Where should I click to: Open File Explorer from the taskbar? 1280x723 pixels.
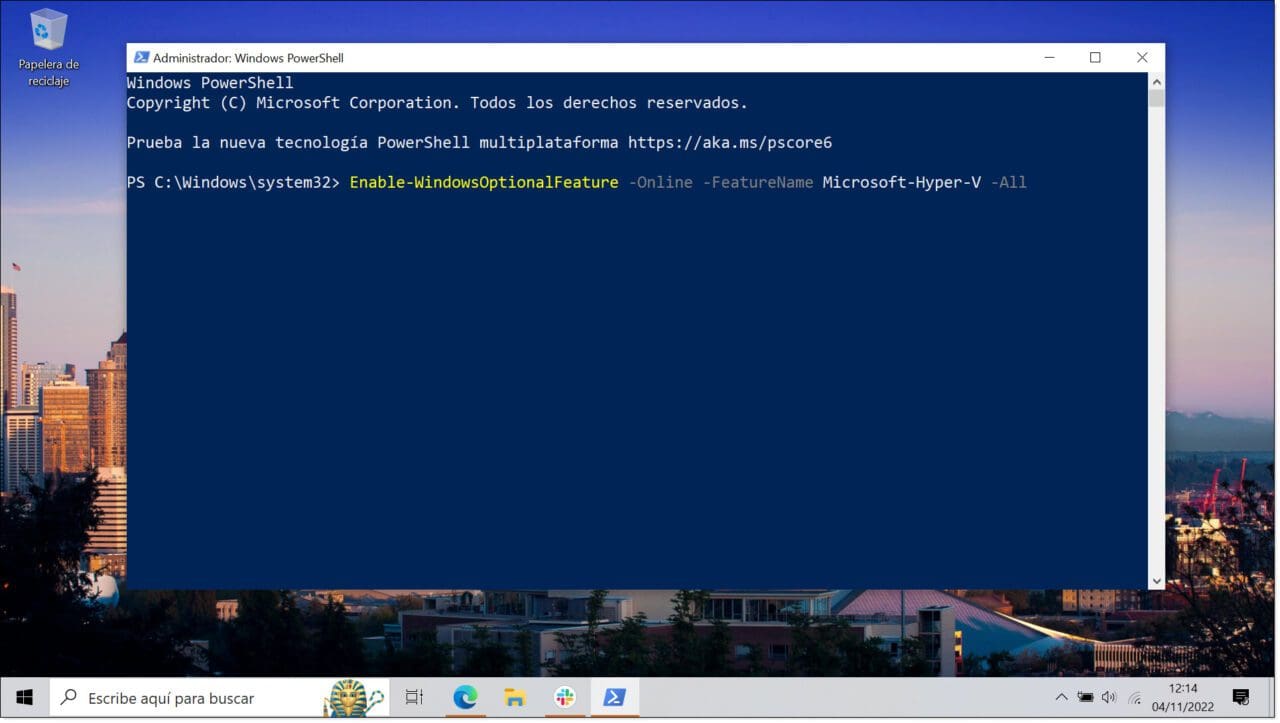point(515,697)
